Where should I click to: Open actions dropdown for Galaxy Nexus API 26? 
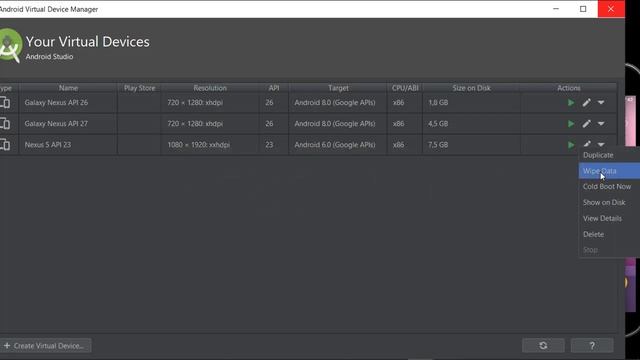601,103
